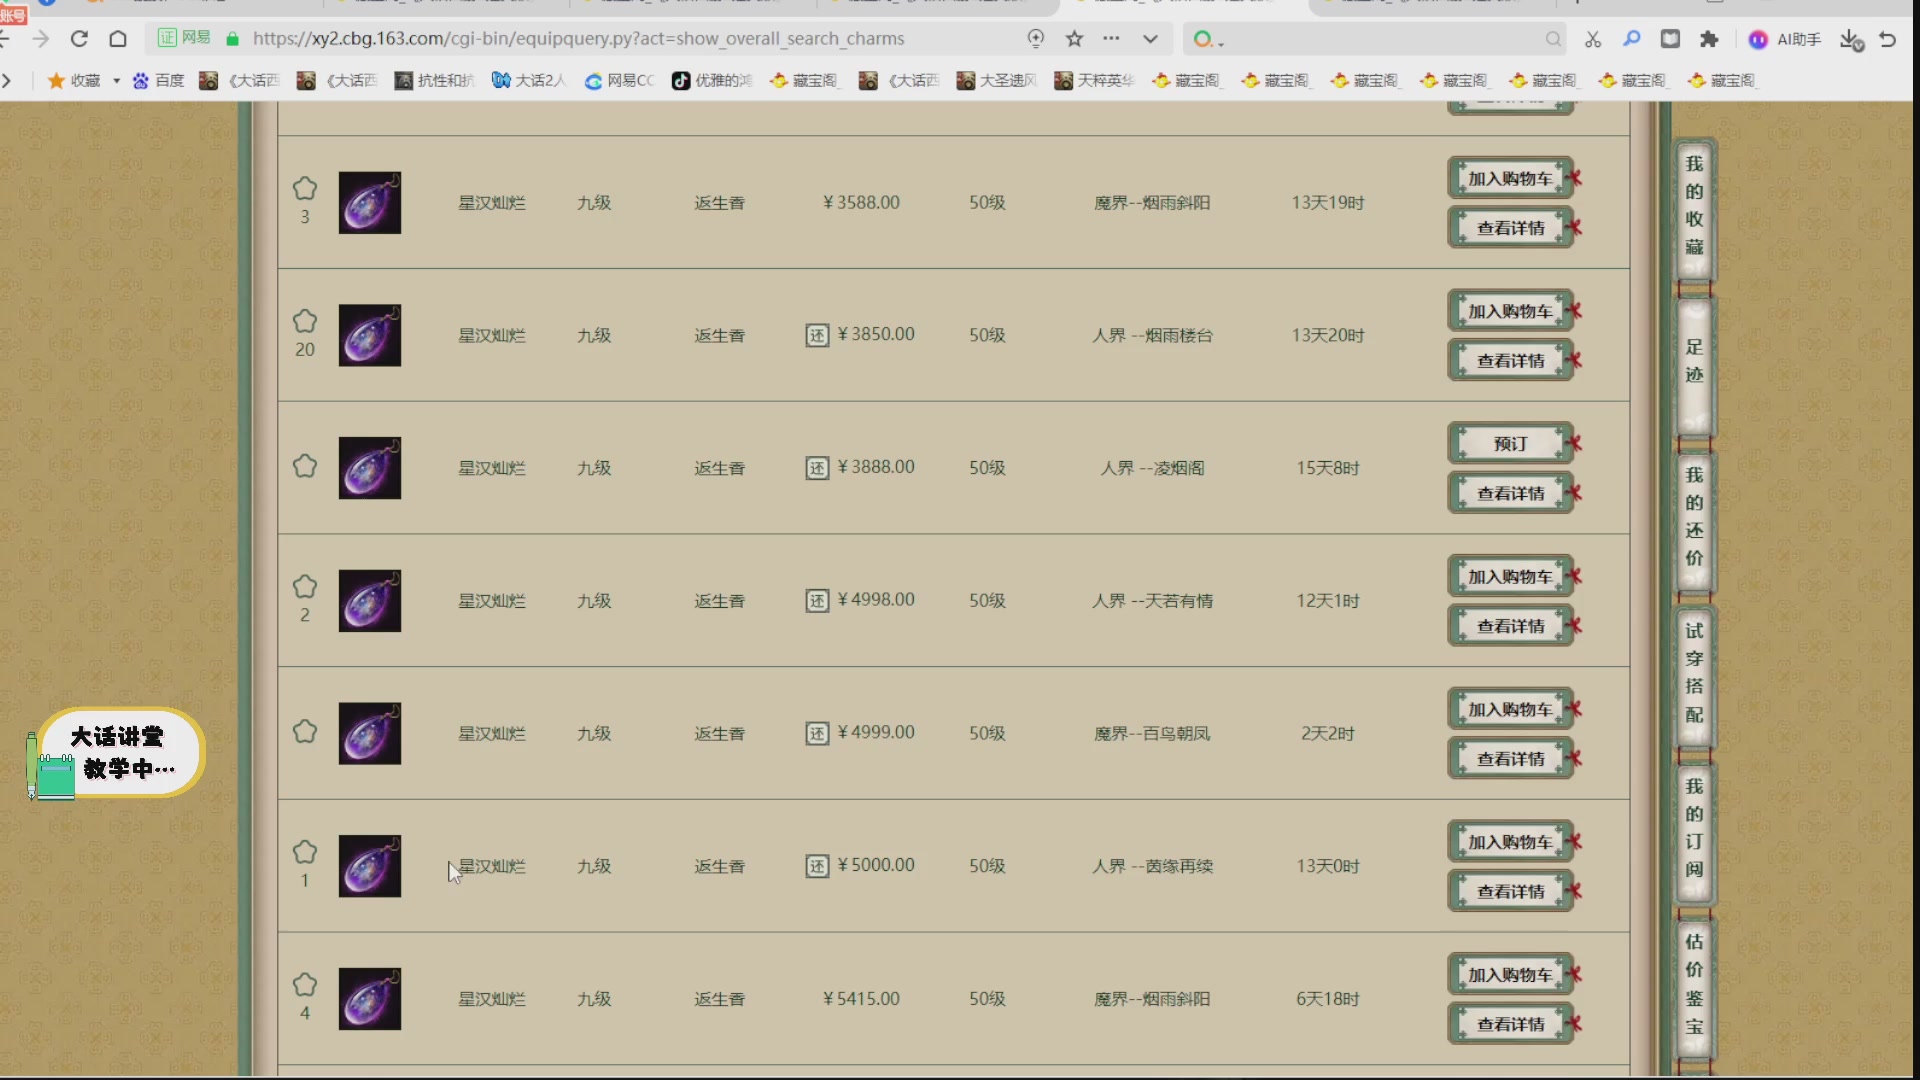Click the scissors screenshot tool icon

coord(1593,39)
